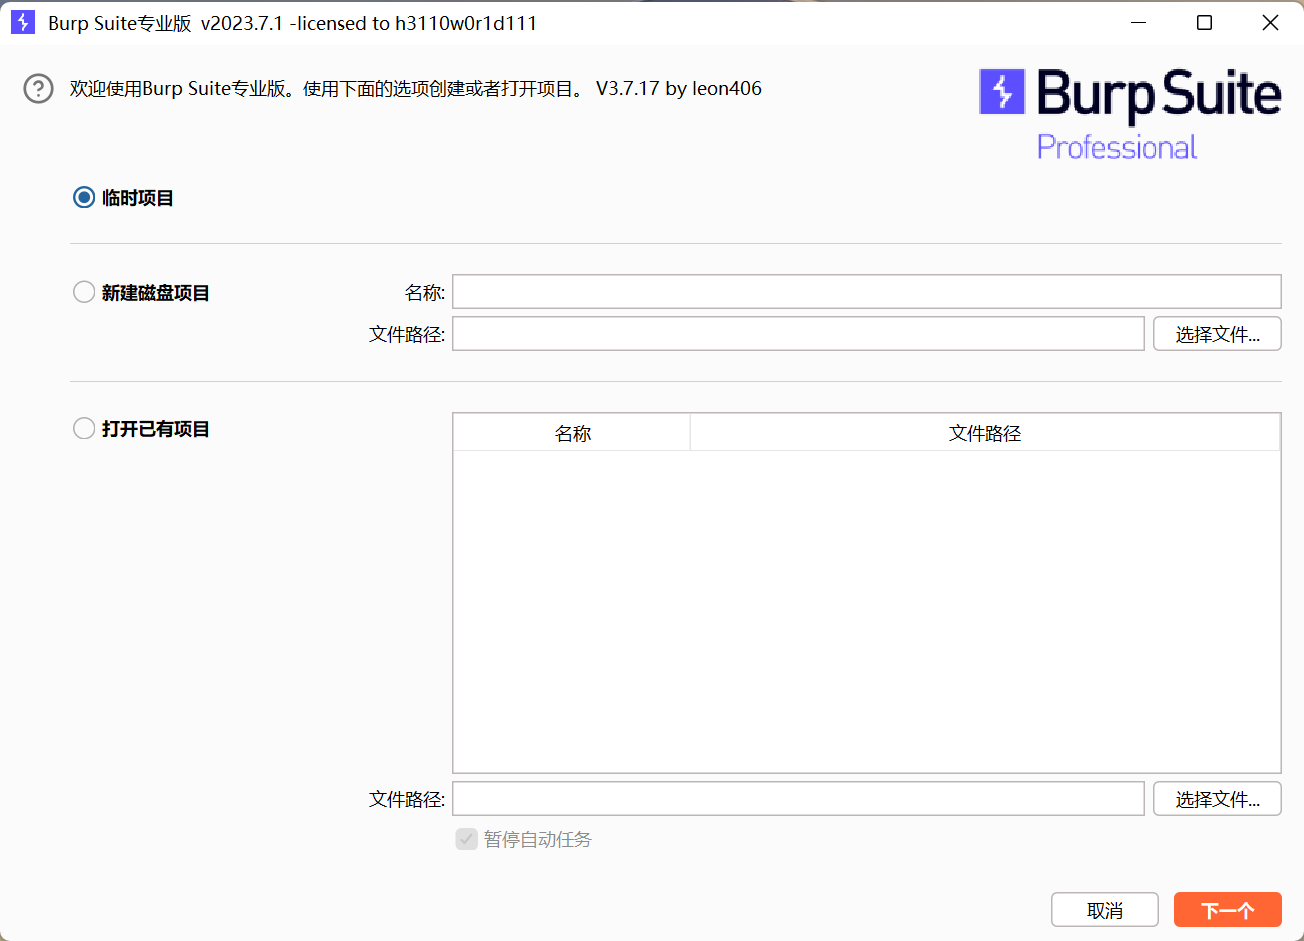Click 选择文件 button for new disk project
The image size is (1304, 941).
pos(1217,334)
